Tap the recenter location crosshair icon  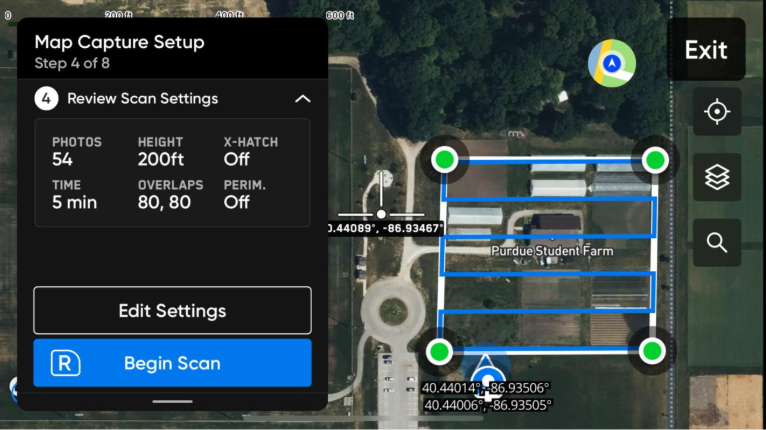point(717,112)
